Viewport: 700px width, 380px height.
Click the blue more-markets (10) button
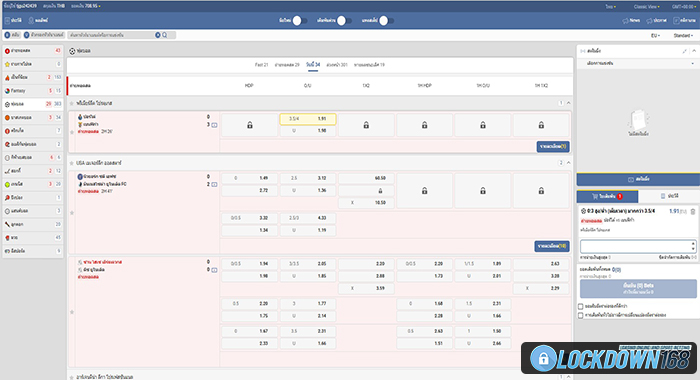click(x=552, y=246)
